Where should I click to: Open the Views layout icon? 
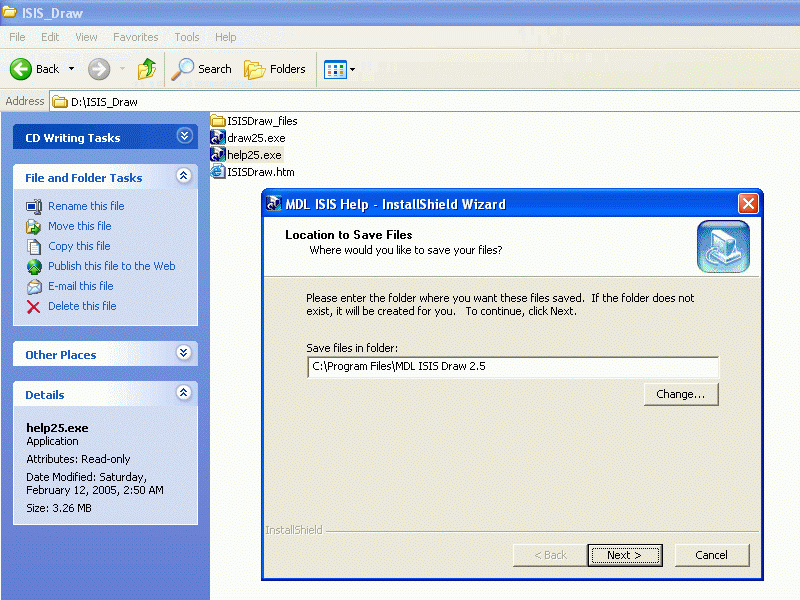335,69
